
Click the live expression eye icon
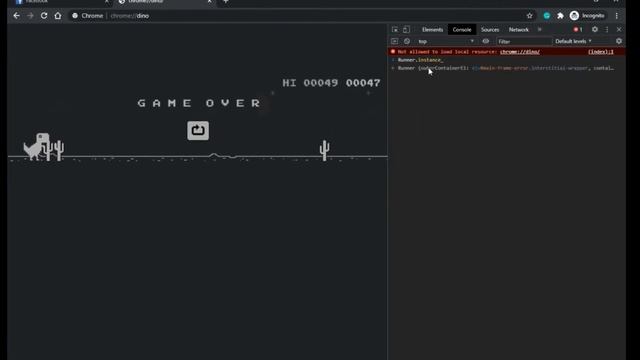pyautogui.click(x=485, y=41)
